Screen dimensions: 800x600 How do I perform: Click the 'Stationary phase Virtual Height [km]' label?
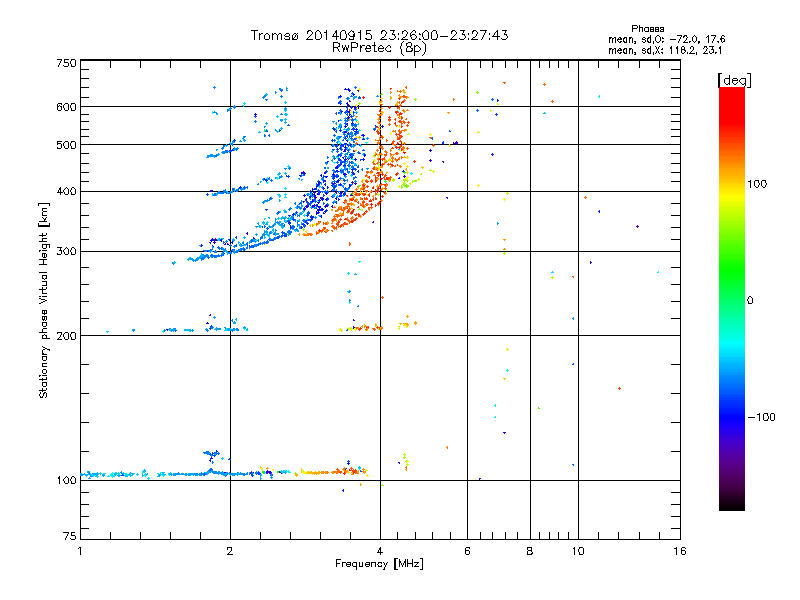(x=44, y=301)
